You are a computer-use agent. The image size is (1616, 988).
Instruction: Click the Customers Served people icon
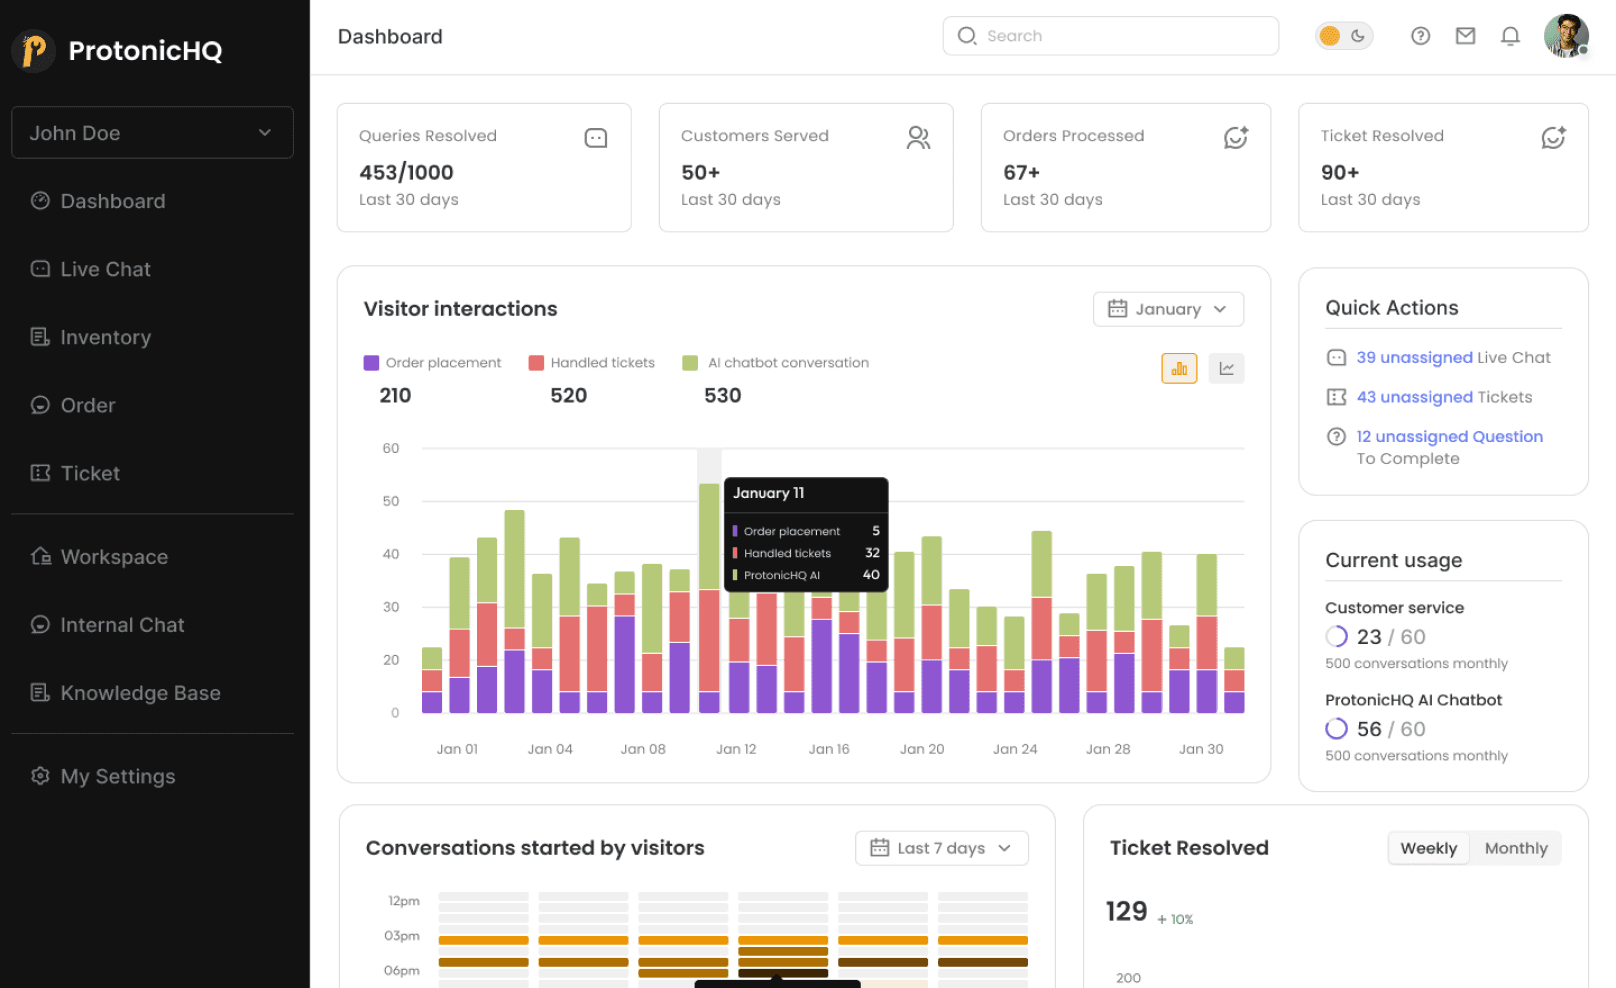click(x=918, y=138)
